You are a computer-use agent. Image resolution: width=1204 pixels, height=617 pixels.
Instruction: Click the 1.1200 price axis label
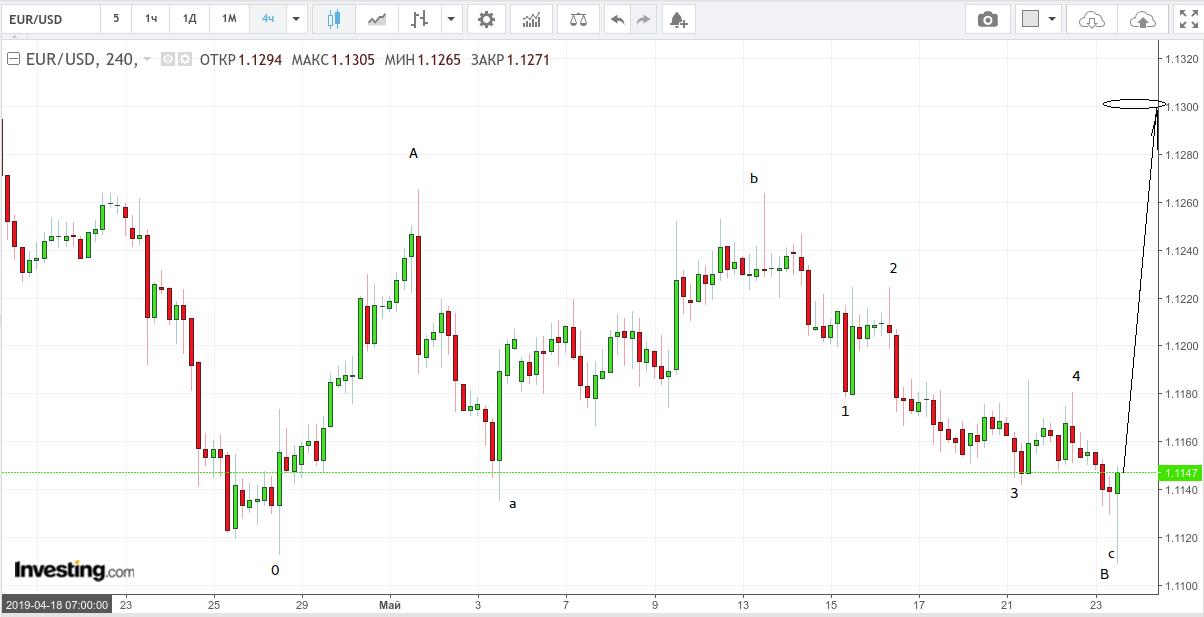click(x=1180, y=346)
